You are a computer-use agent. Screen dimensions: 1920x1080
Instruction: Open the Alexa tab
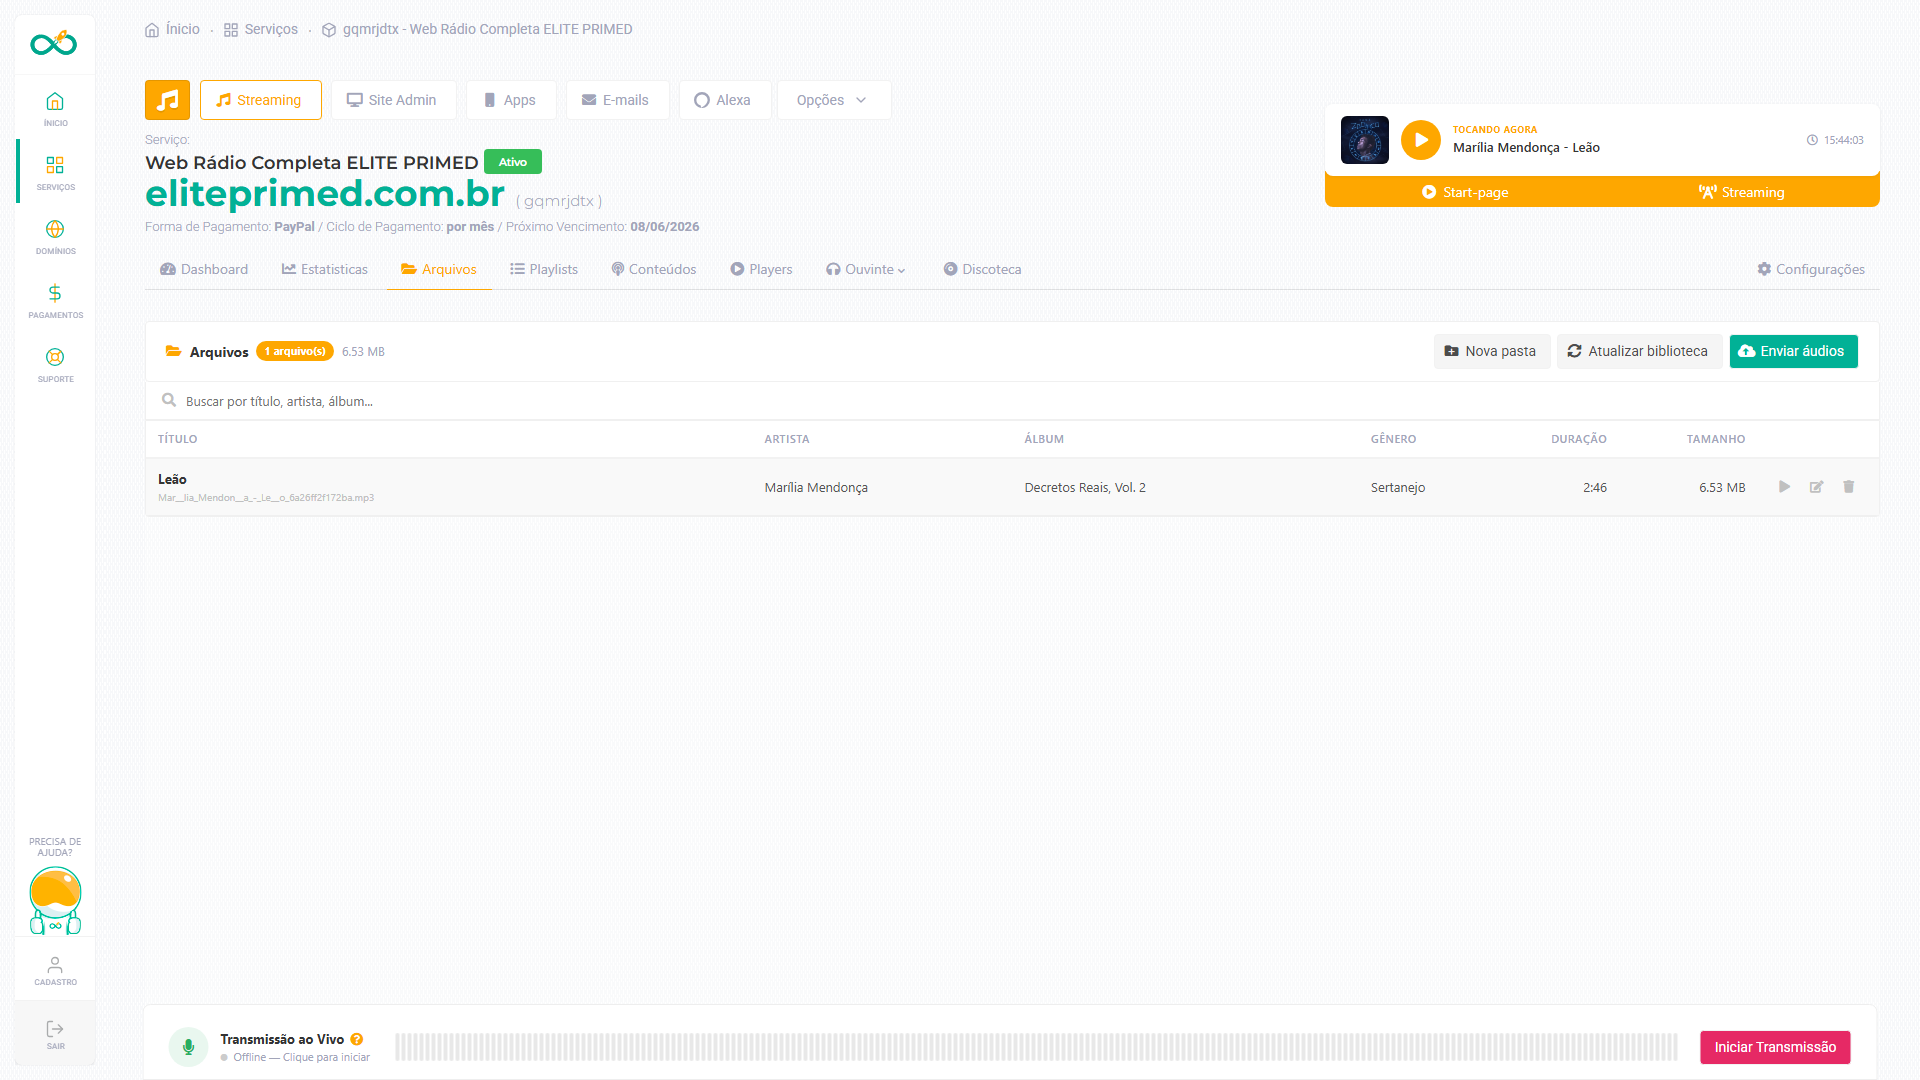click(x=724, y=100)
